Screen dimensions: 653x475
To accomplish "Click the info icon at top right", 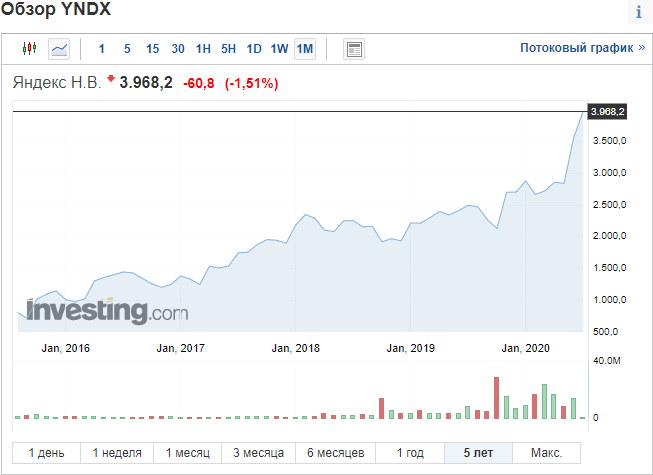I will (x=638, y=12).
